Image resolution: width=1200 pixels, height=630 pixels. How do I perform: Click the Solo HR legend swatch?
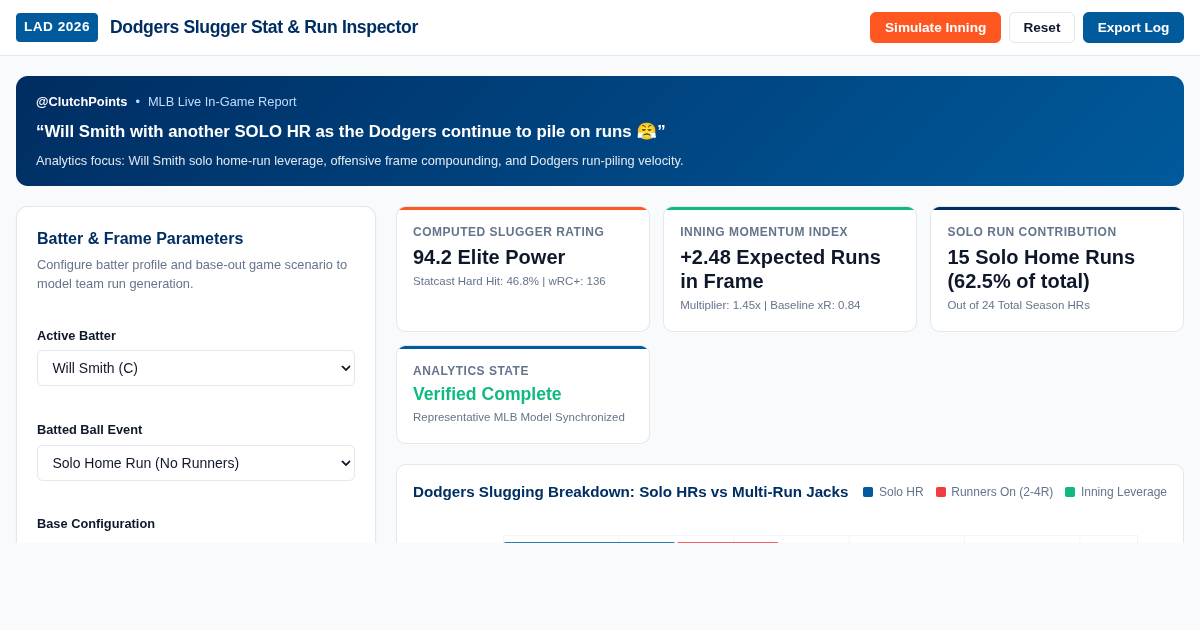(x=868, y=492)
